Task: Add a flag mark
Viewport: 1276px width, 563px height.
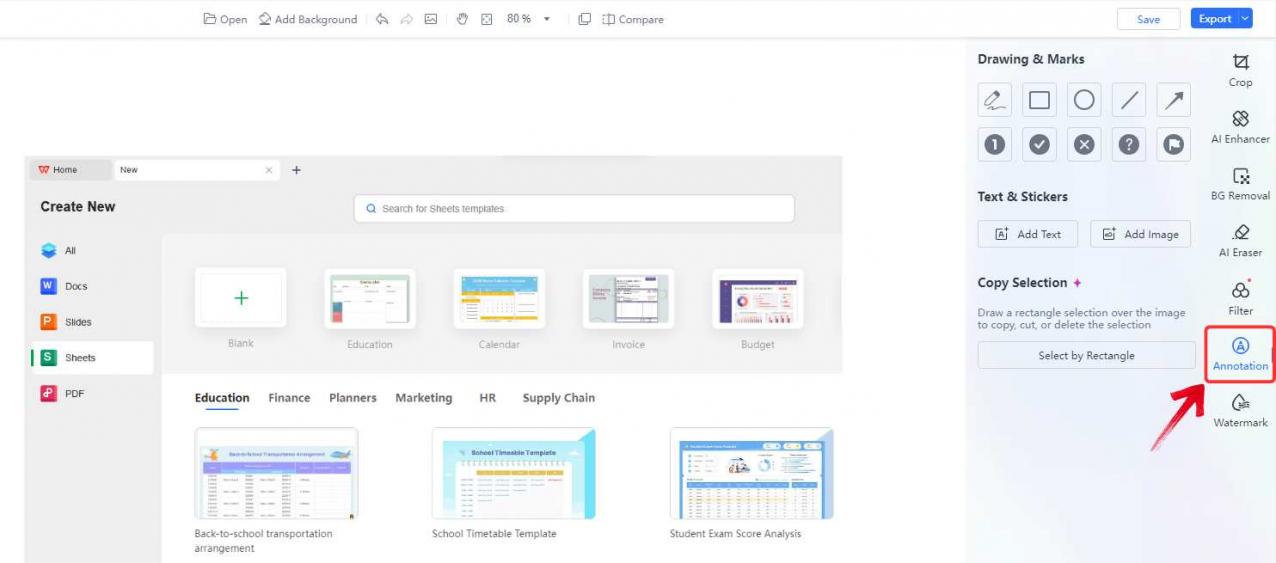Action: tap(1174, 145)
